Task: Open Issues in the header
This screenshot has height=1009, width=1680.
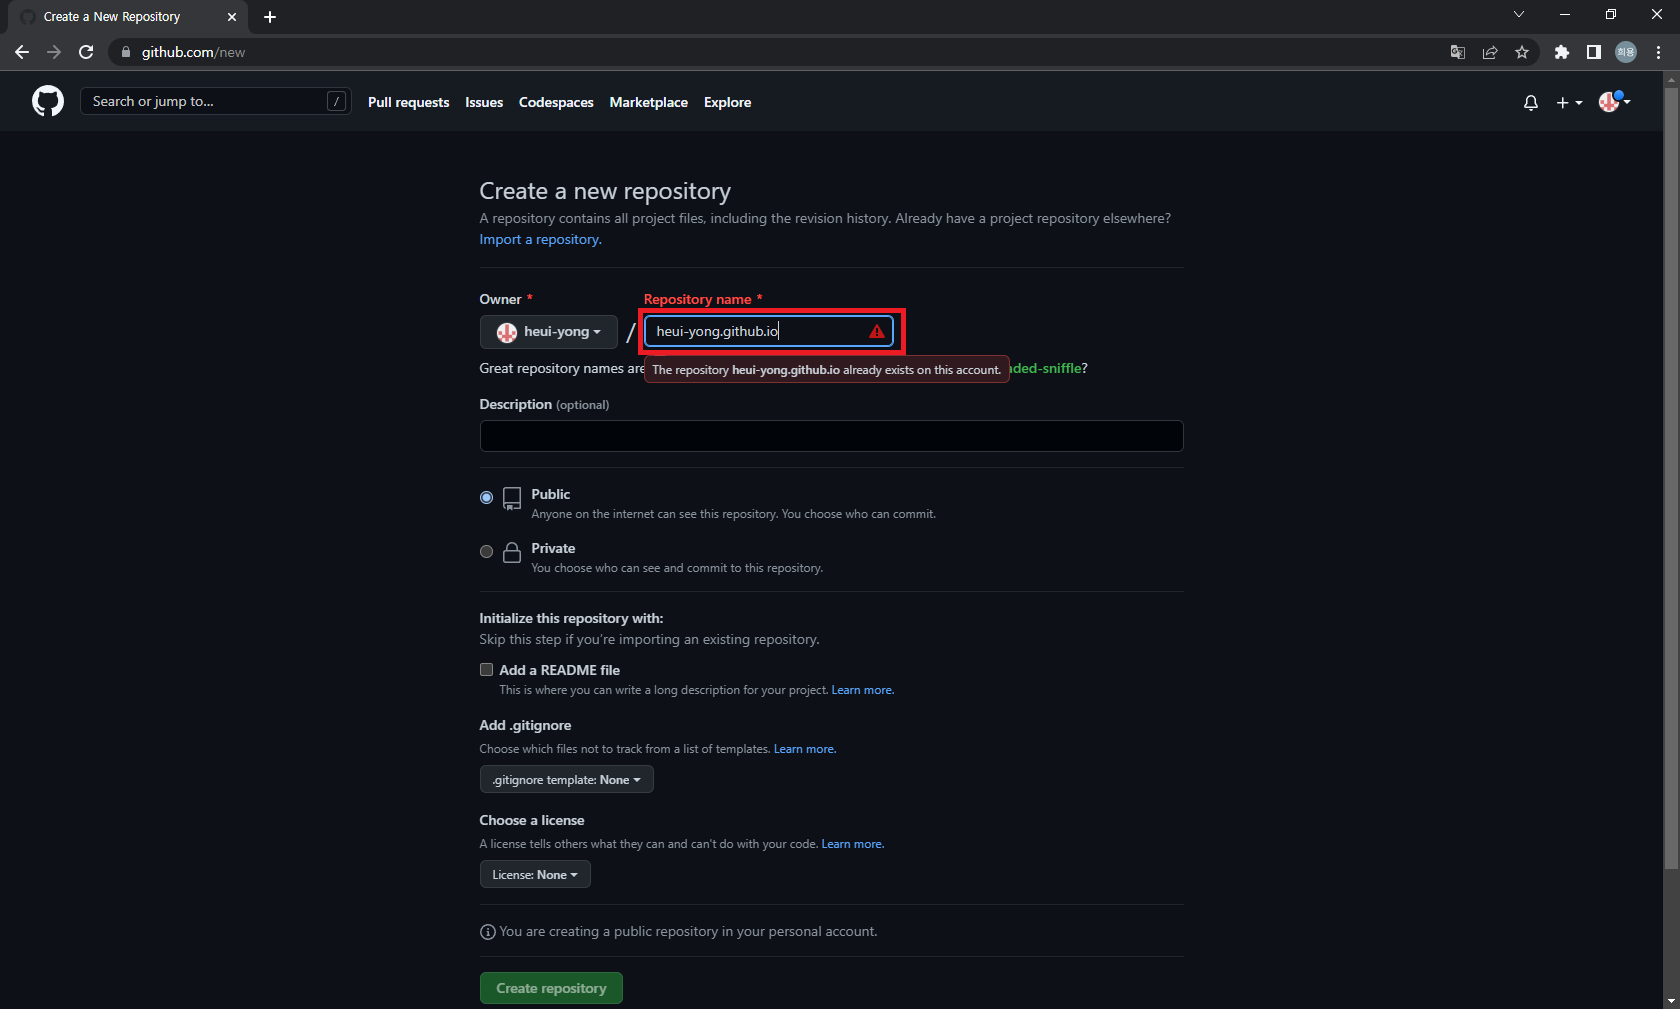Action: (x=484, y=102)
